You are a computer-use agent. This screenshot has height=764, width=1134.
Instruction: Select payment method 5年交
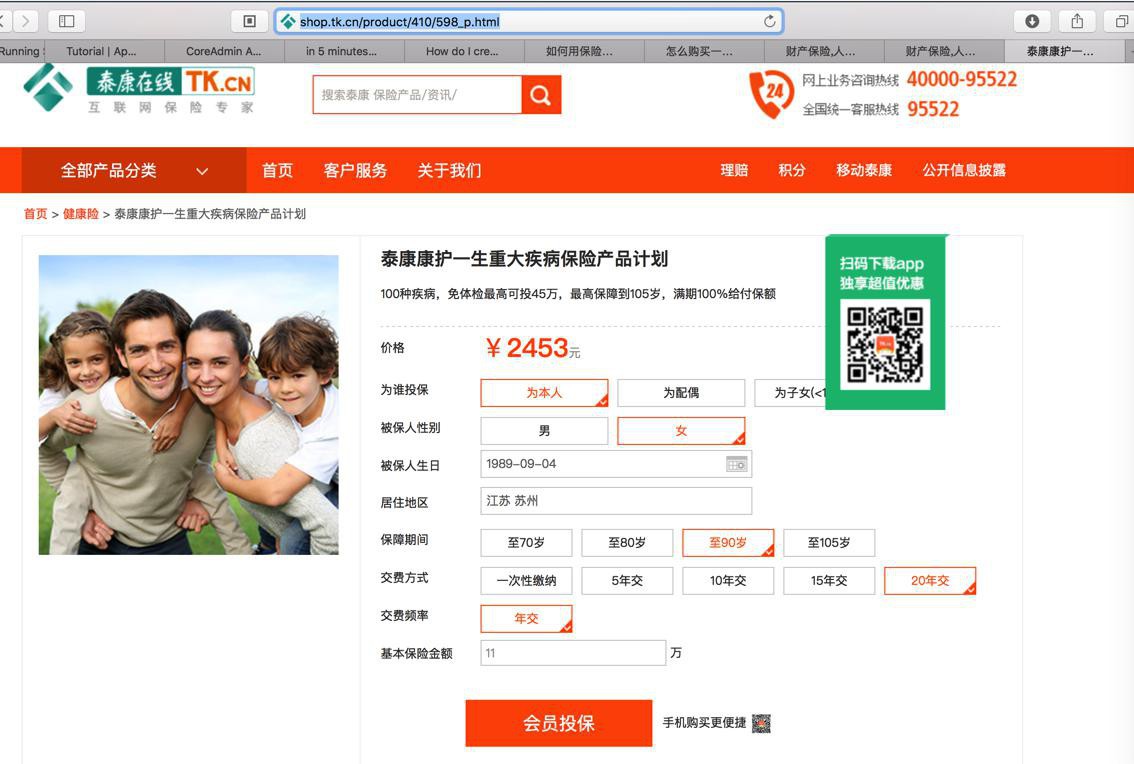pos(627,581)
